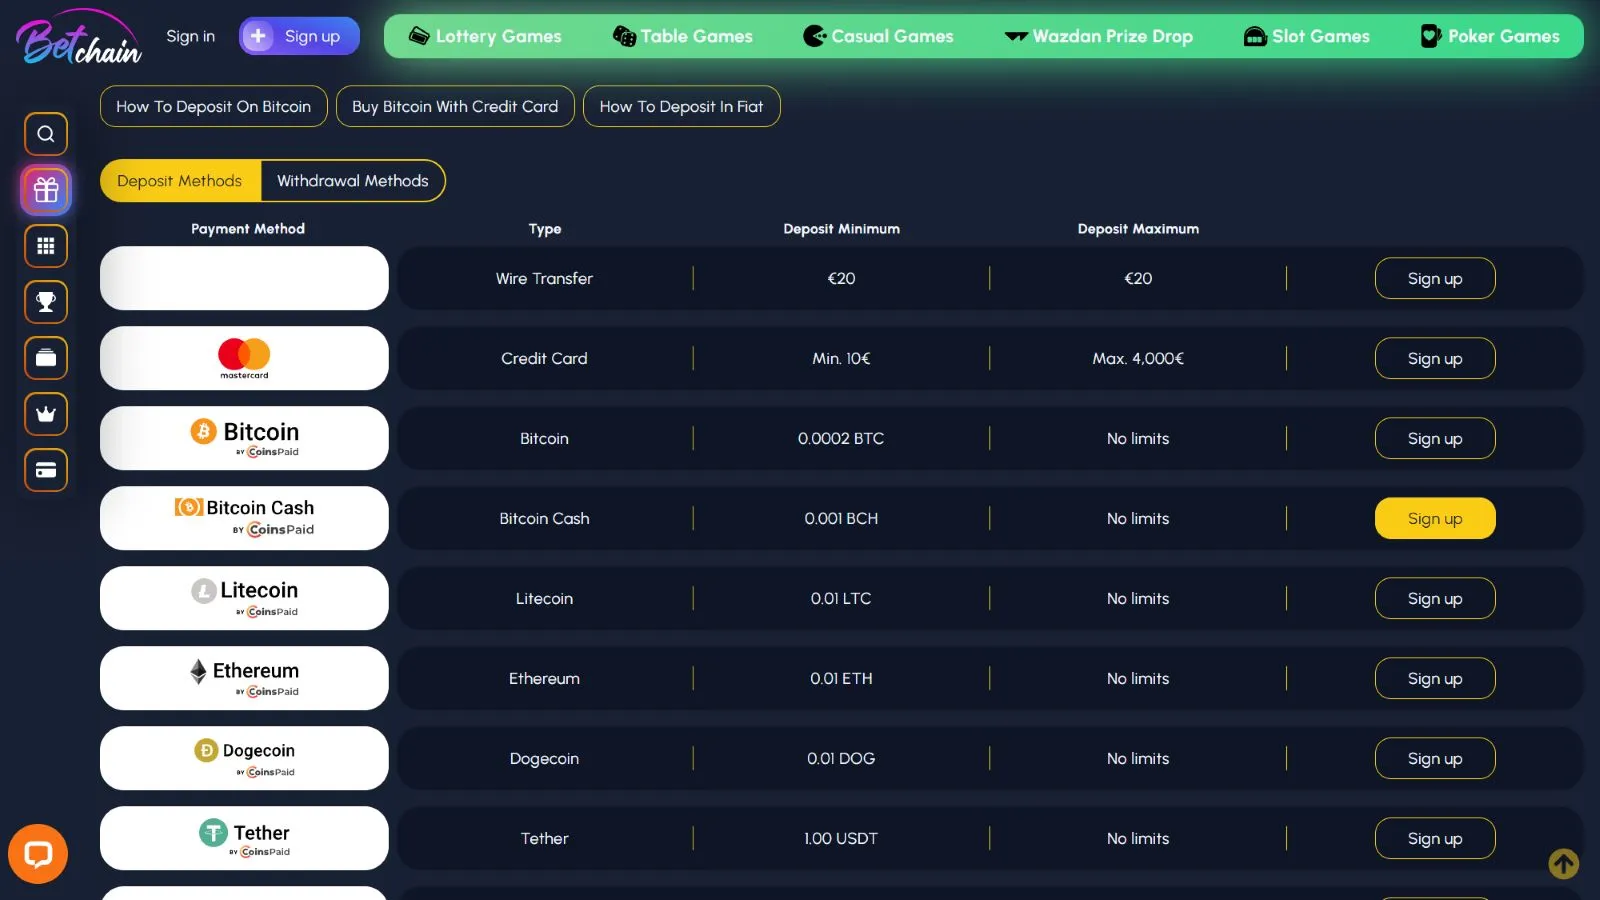Click the Betchain logo
Screen dimensions: 1600x900
(78, 38)
